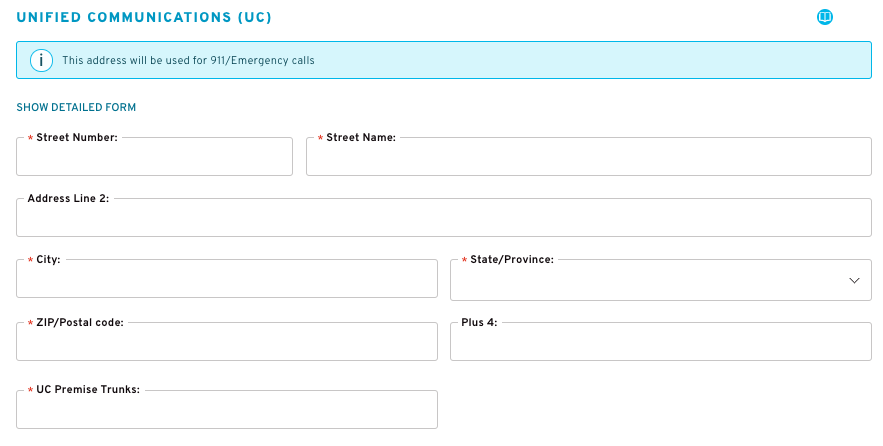Open the help book icon
883x446 pixels.
824,17
